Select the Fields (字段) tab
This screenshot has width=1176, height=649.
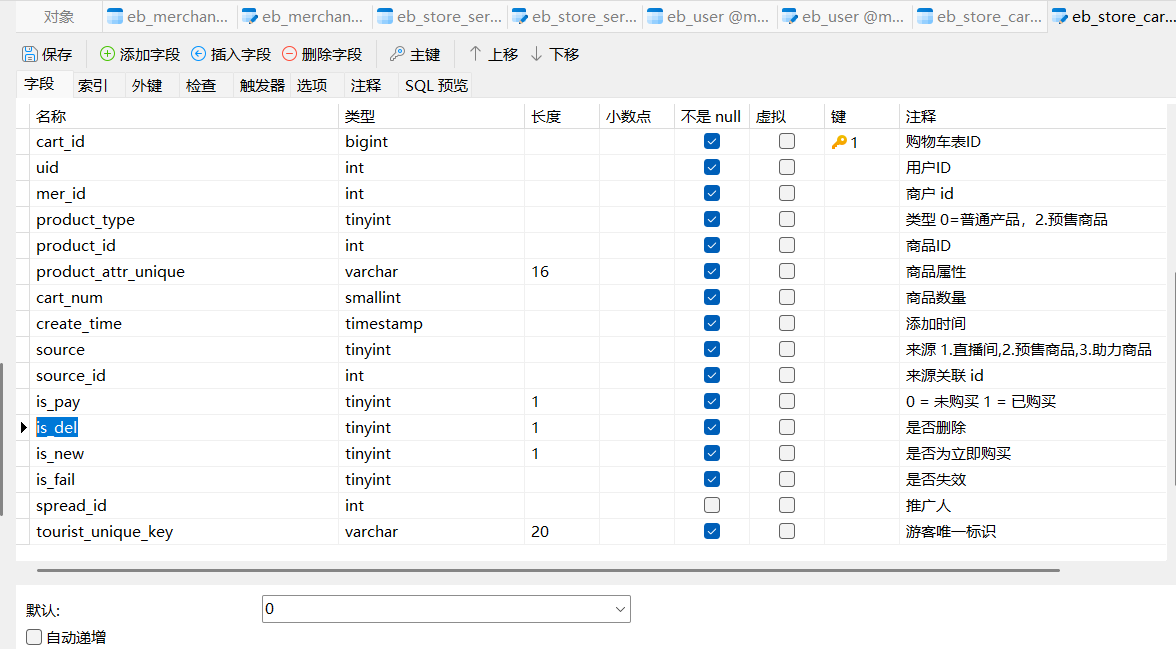coord(39,84)
